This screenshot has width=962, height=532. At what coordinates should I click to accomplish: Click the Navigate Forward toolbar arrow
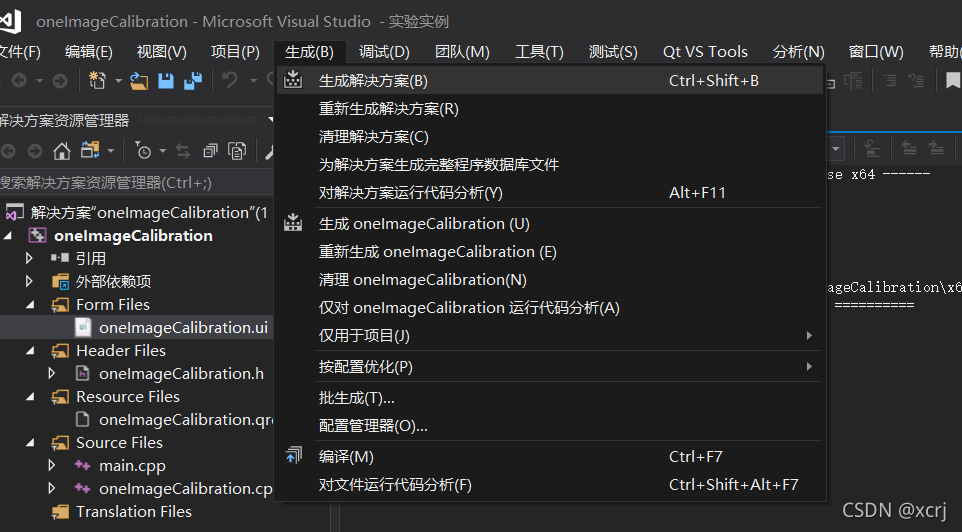coord(60,80)
